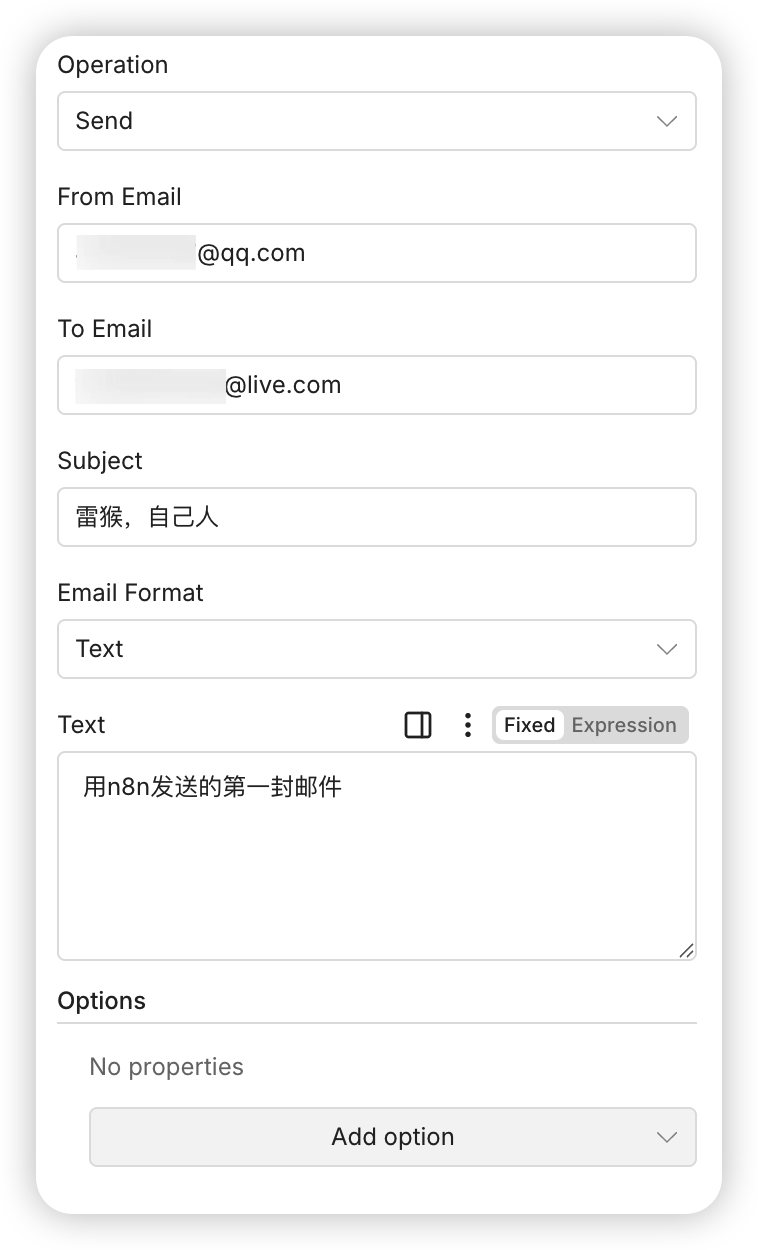The image size is (758, 1250).
Task: Click the No properties placeholder text
Action: point(167,1067)
